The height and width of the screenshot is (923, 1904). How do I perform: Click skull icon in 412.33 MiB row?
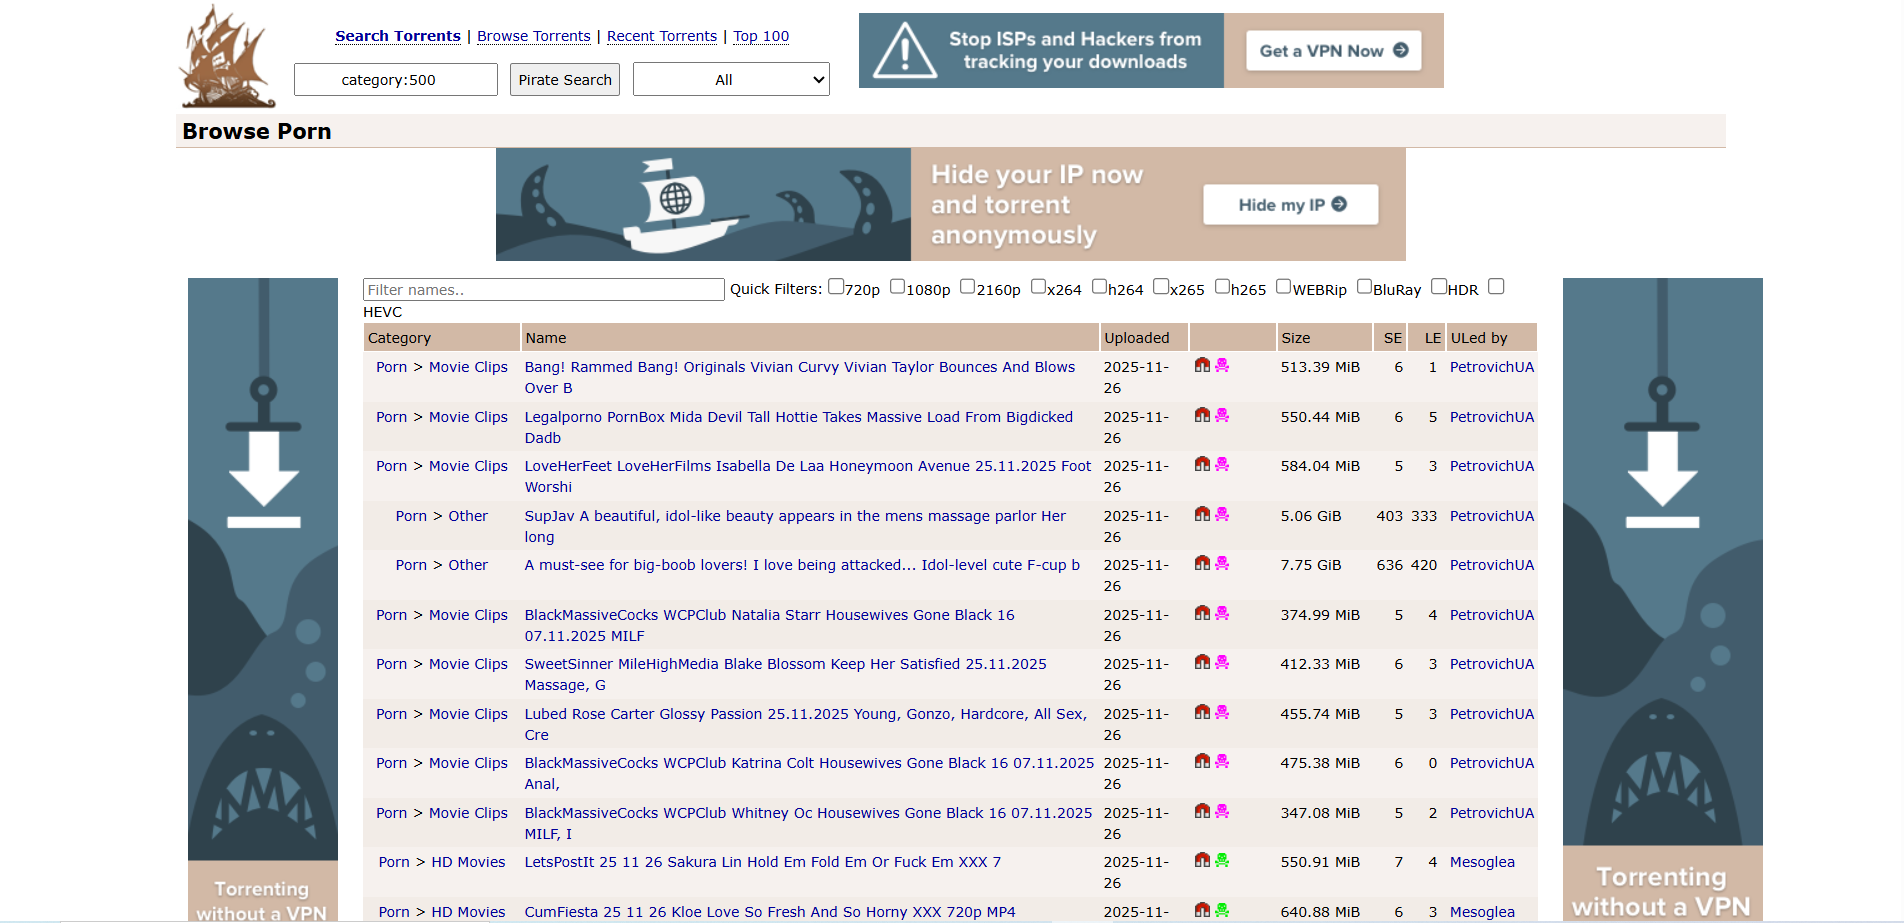pos(1222,663)
